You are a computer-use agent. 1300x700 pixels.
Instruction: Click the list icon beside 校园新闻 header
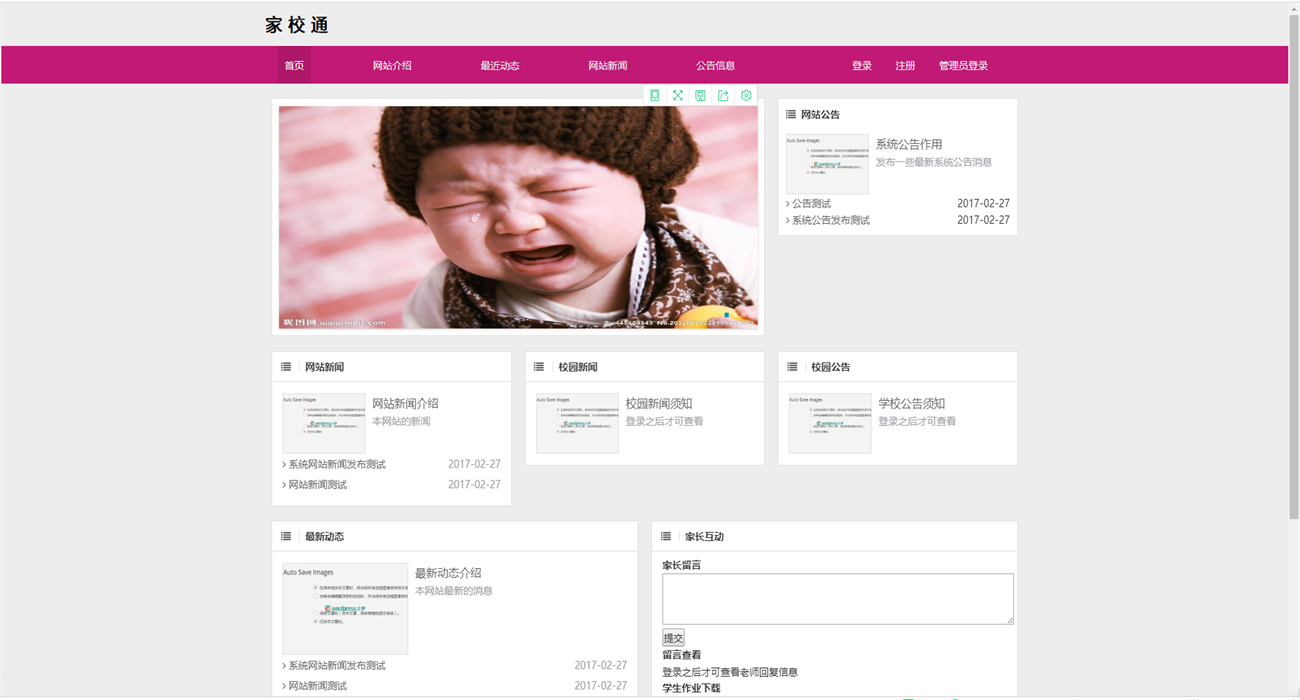tap(539, 367)
